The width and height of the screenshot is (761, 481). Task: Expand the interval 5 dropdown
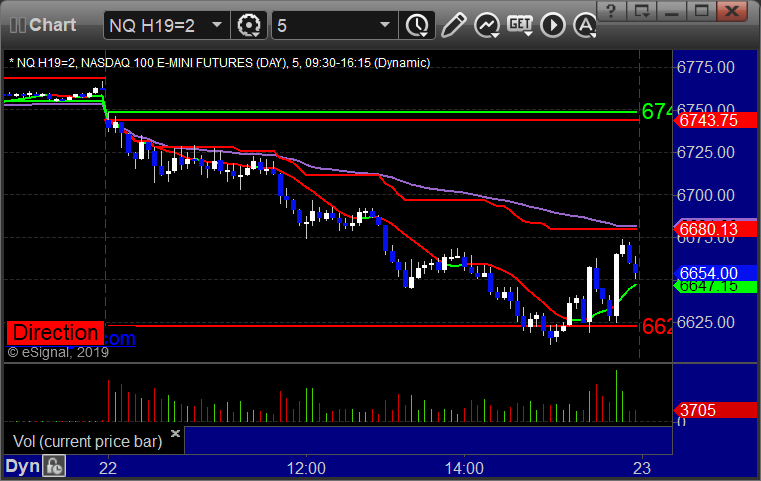[x=385, y=25]
